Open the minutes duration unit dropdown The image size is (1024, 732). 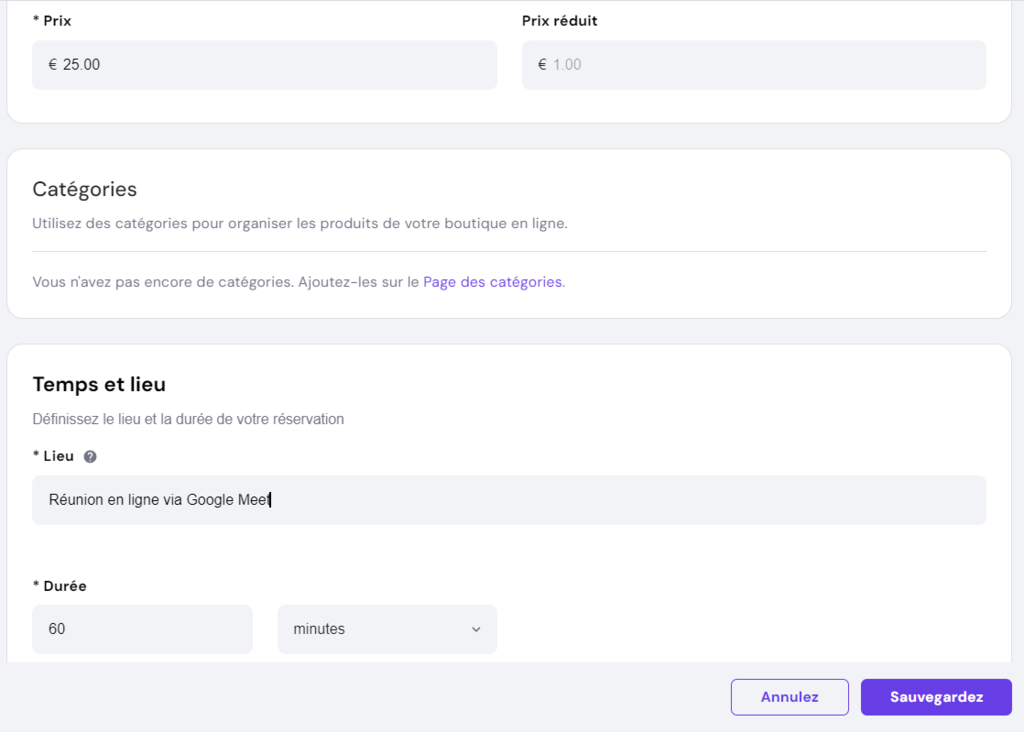[x=386, y=629]
